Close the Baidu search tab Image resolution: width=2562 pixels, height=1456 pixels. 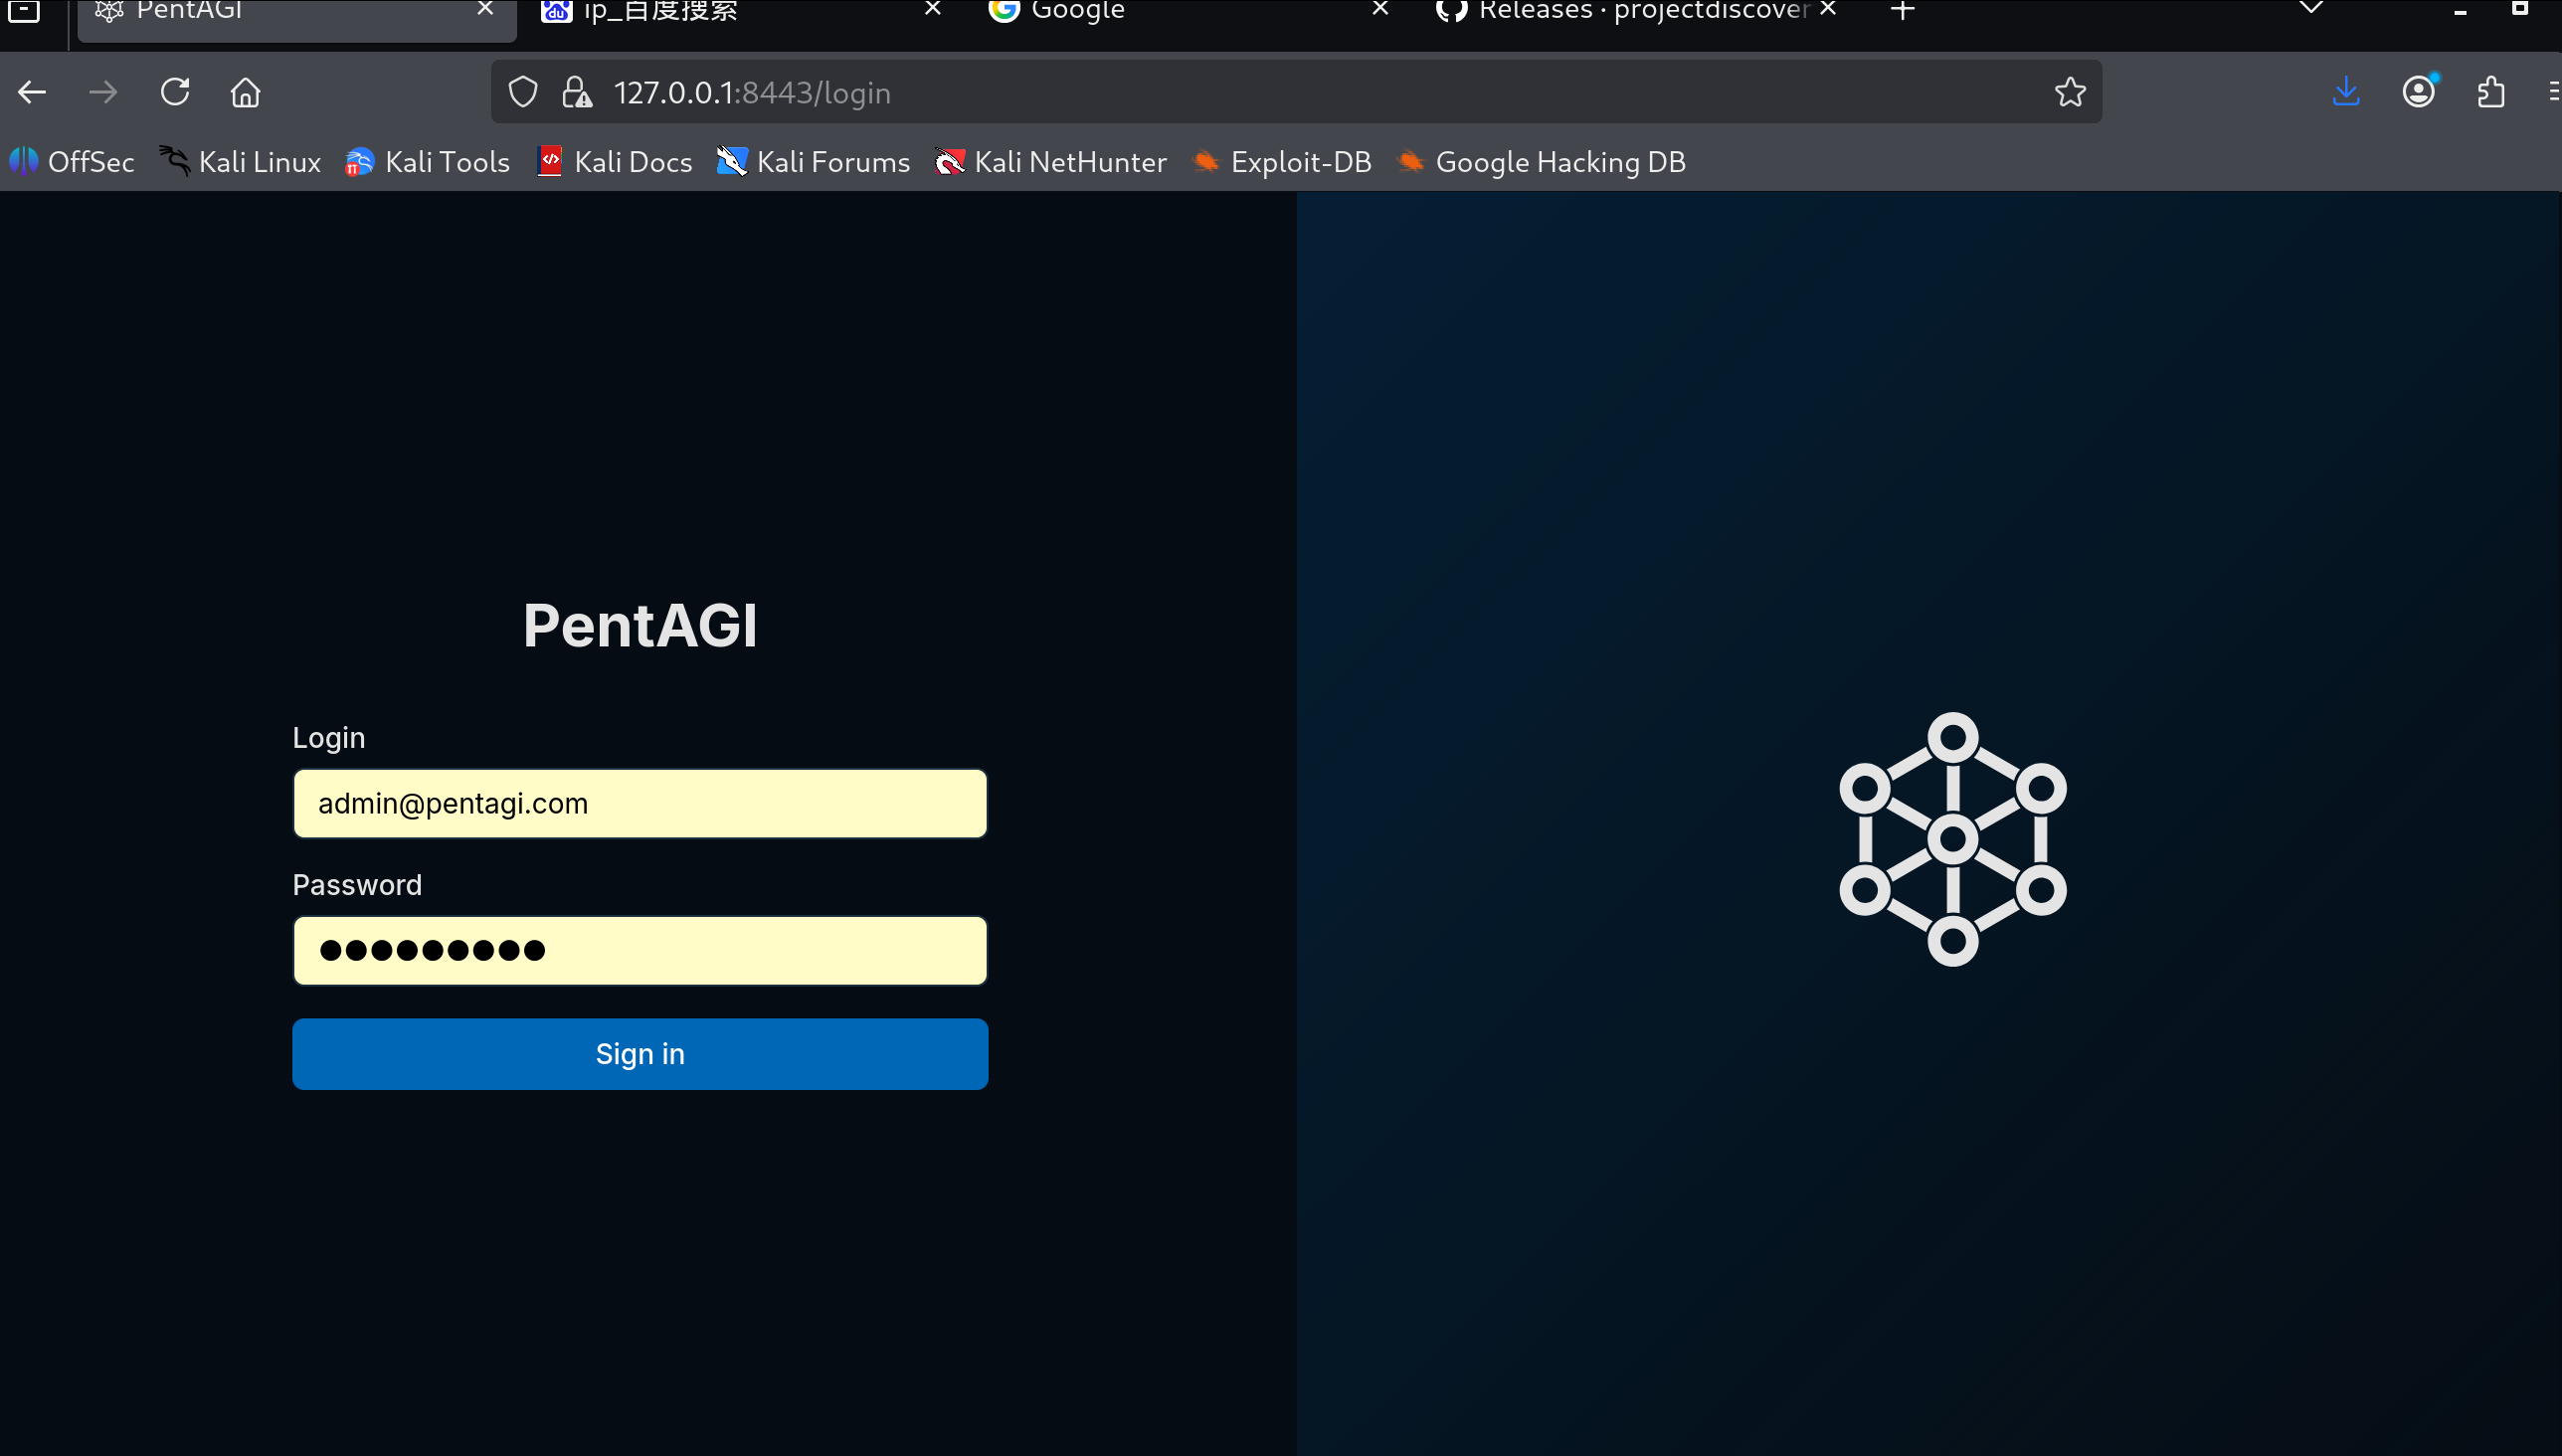click(x=933, y=9)
